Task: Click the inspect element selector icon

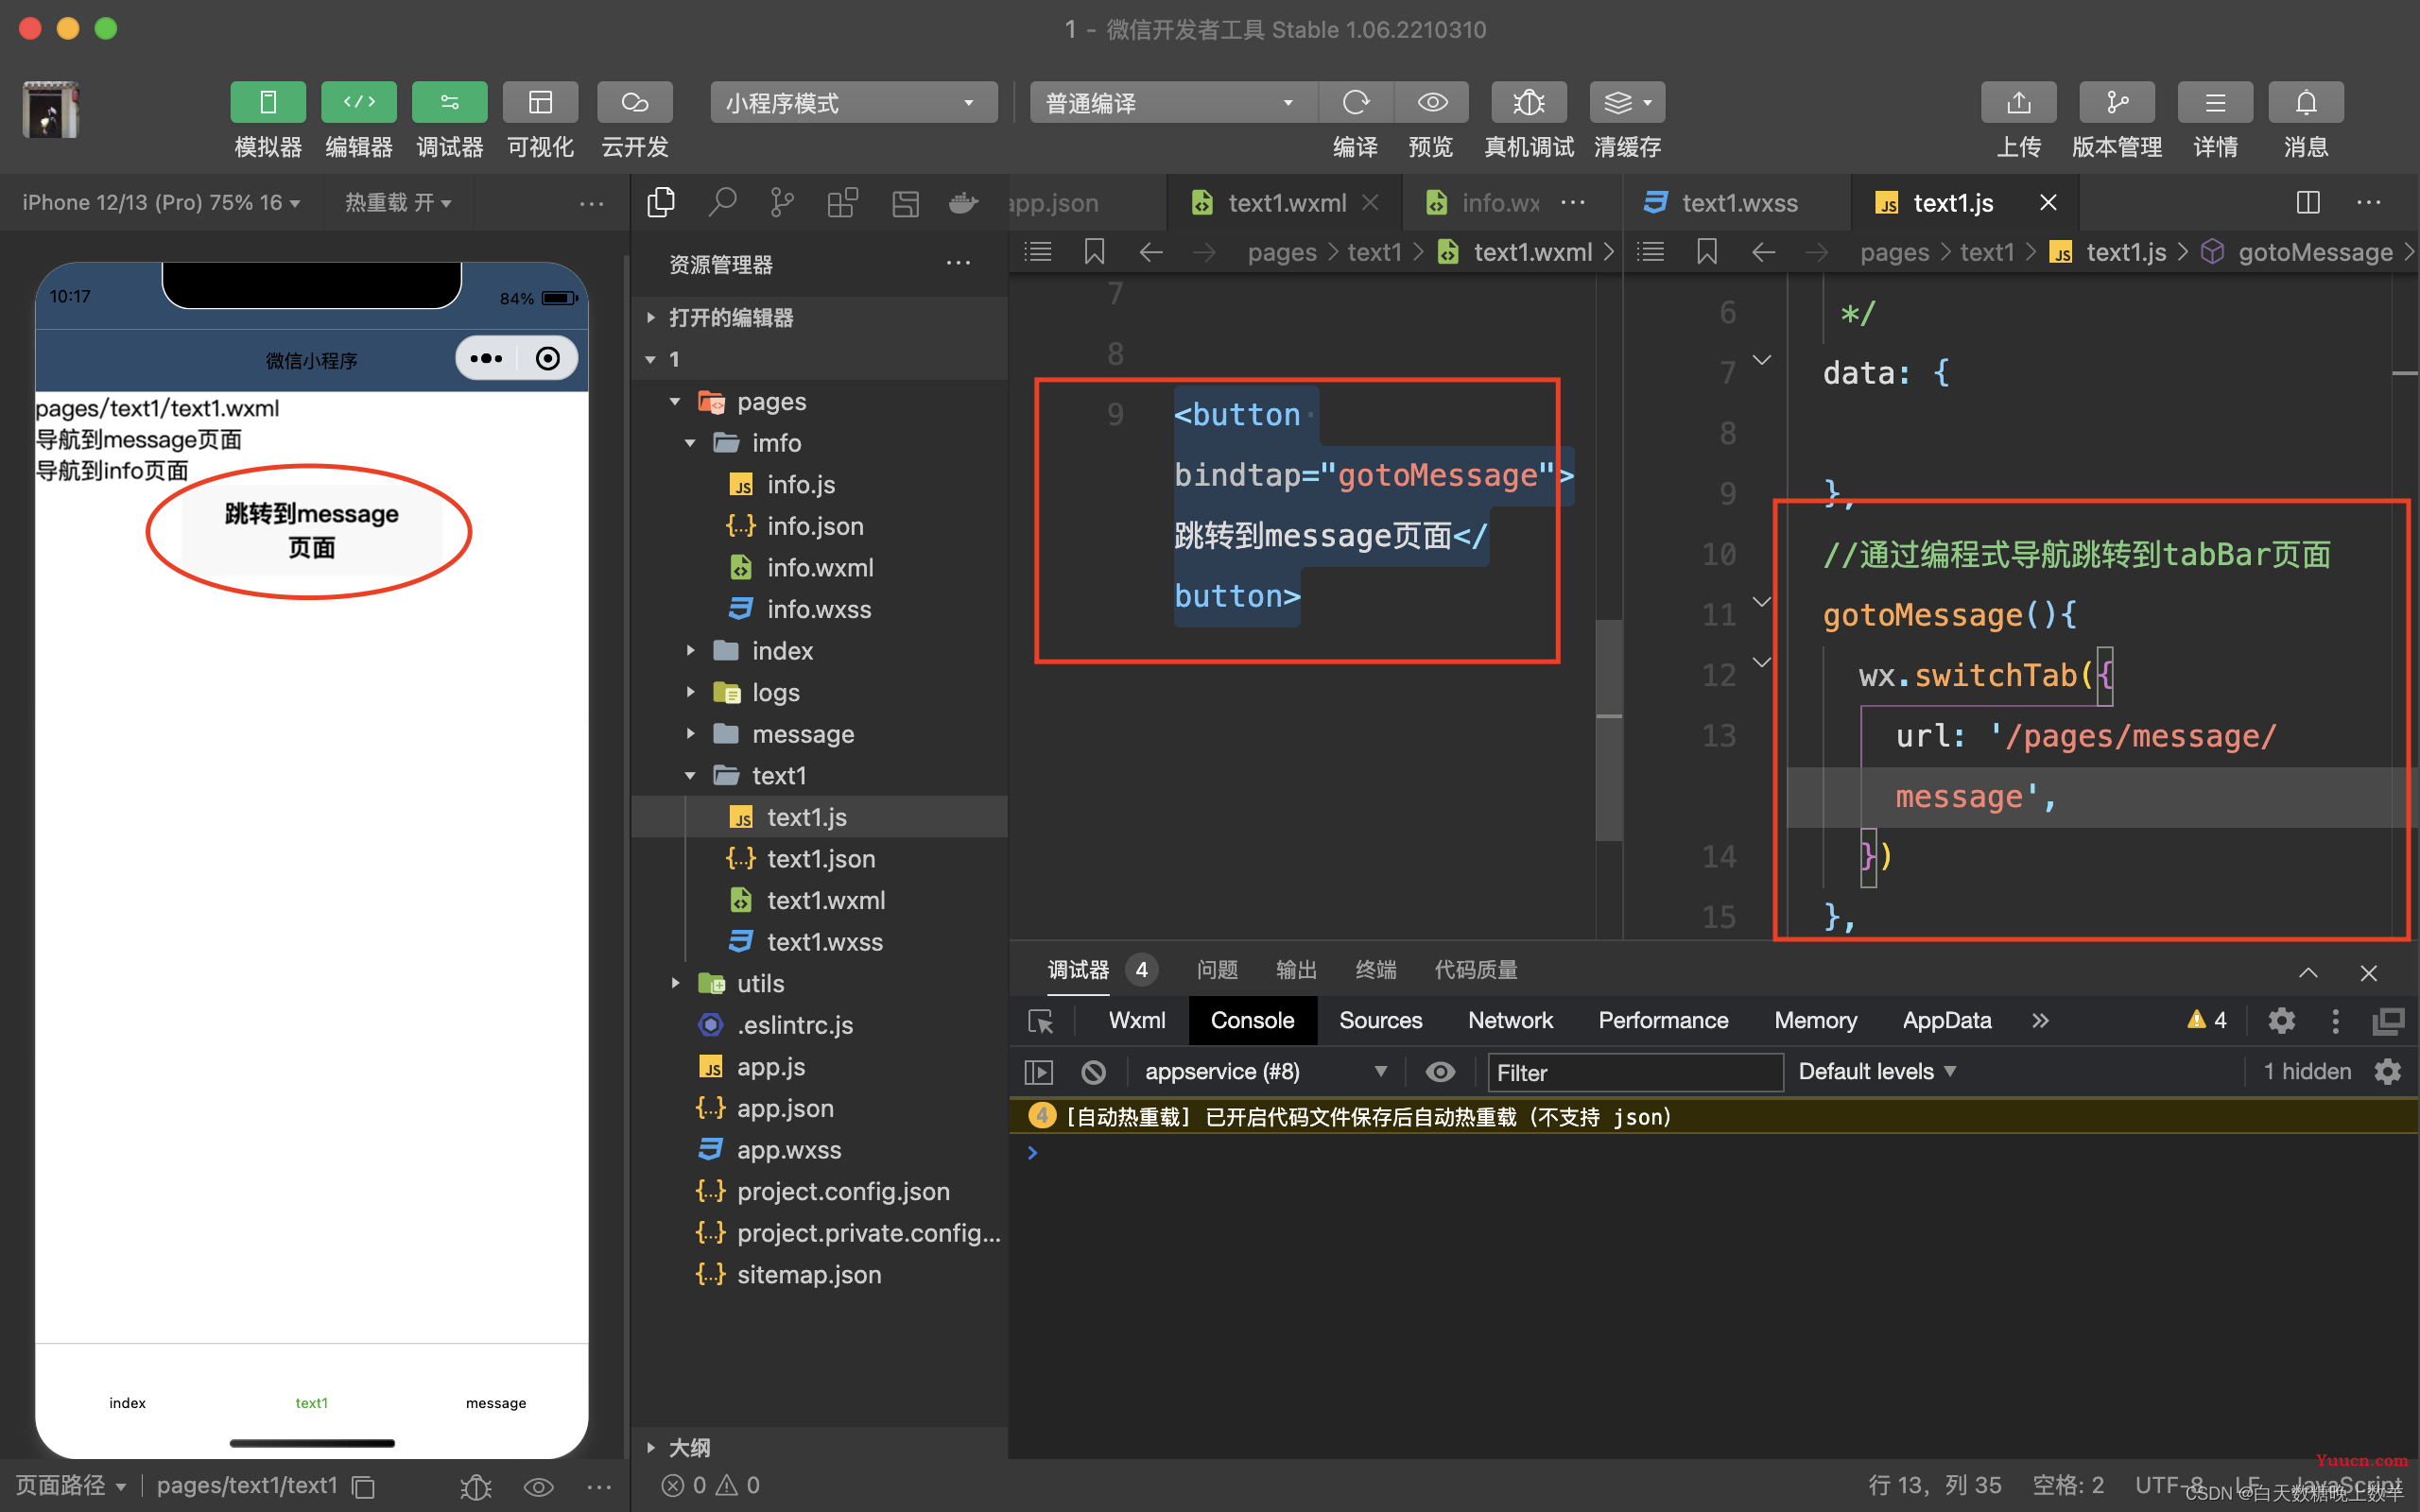Action: [1041, 1021]
